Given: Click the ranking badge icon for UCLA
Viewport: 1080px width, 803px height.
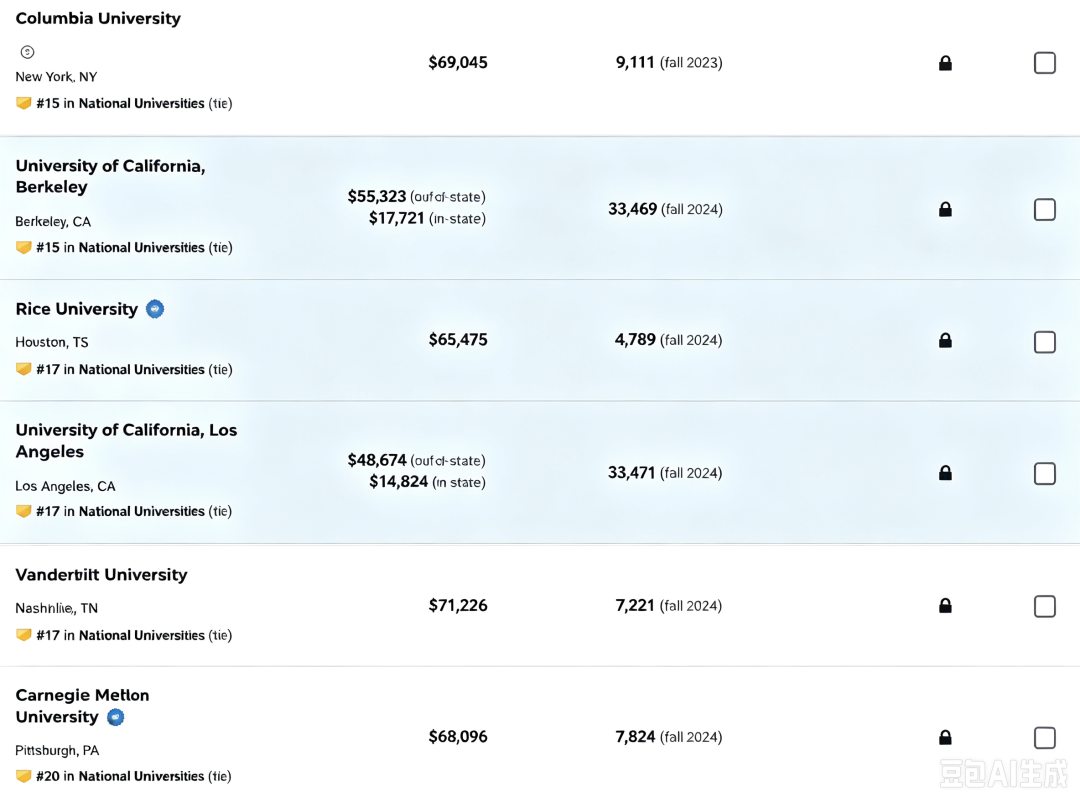Looking at the screenshot, I should 23,511.
